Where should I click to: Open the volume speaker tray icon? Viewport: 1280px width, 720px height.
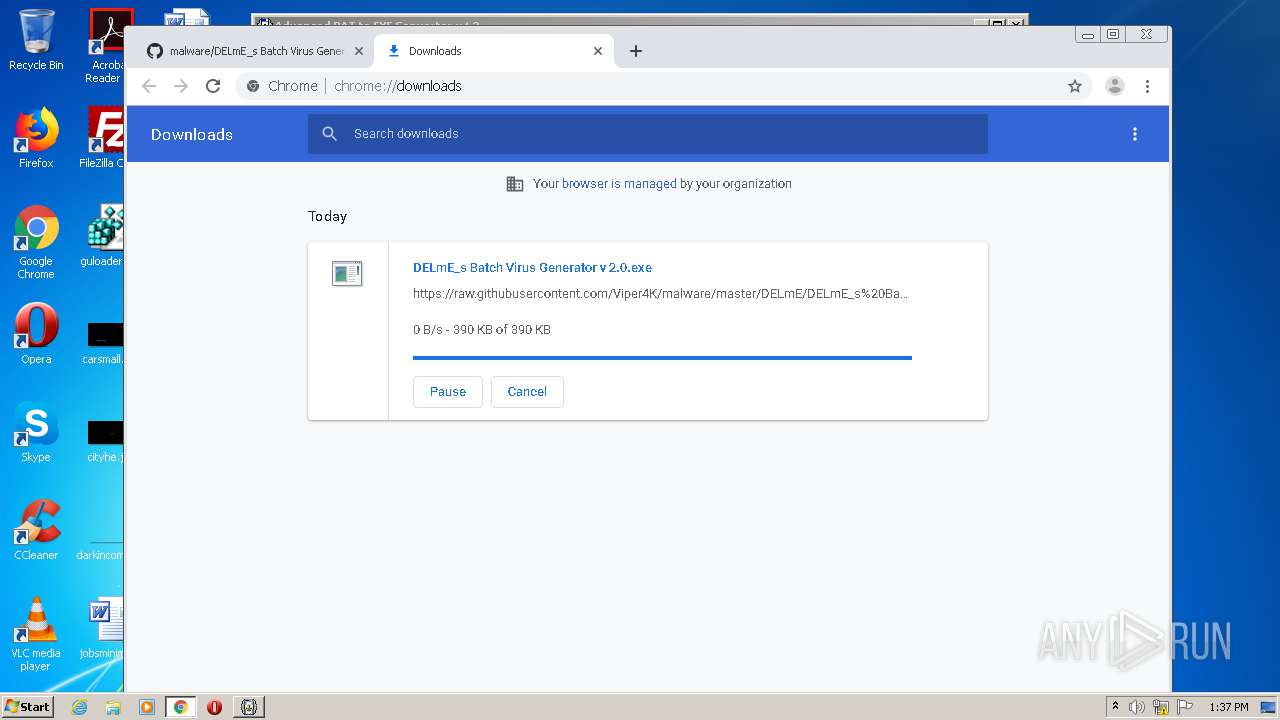click(1137, 707)
